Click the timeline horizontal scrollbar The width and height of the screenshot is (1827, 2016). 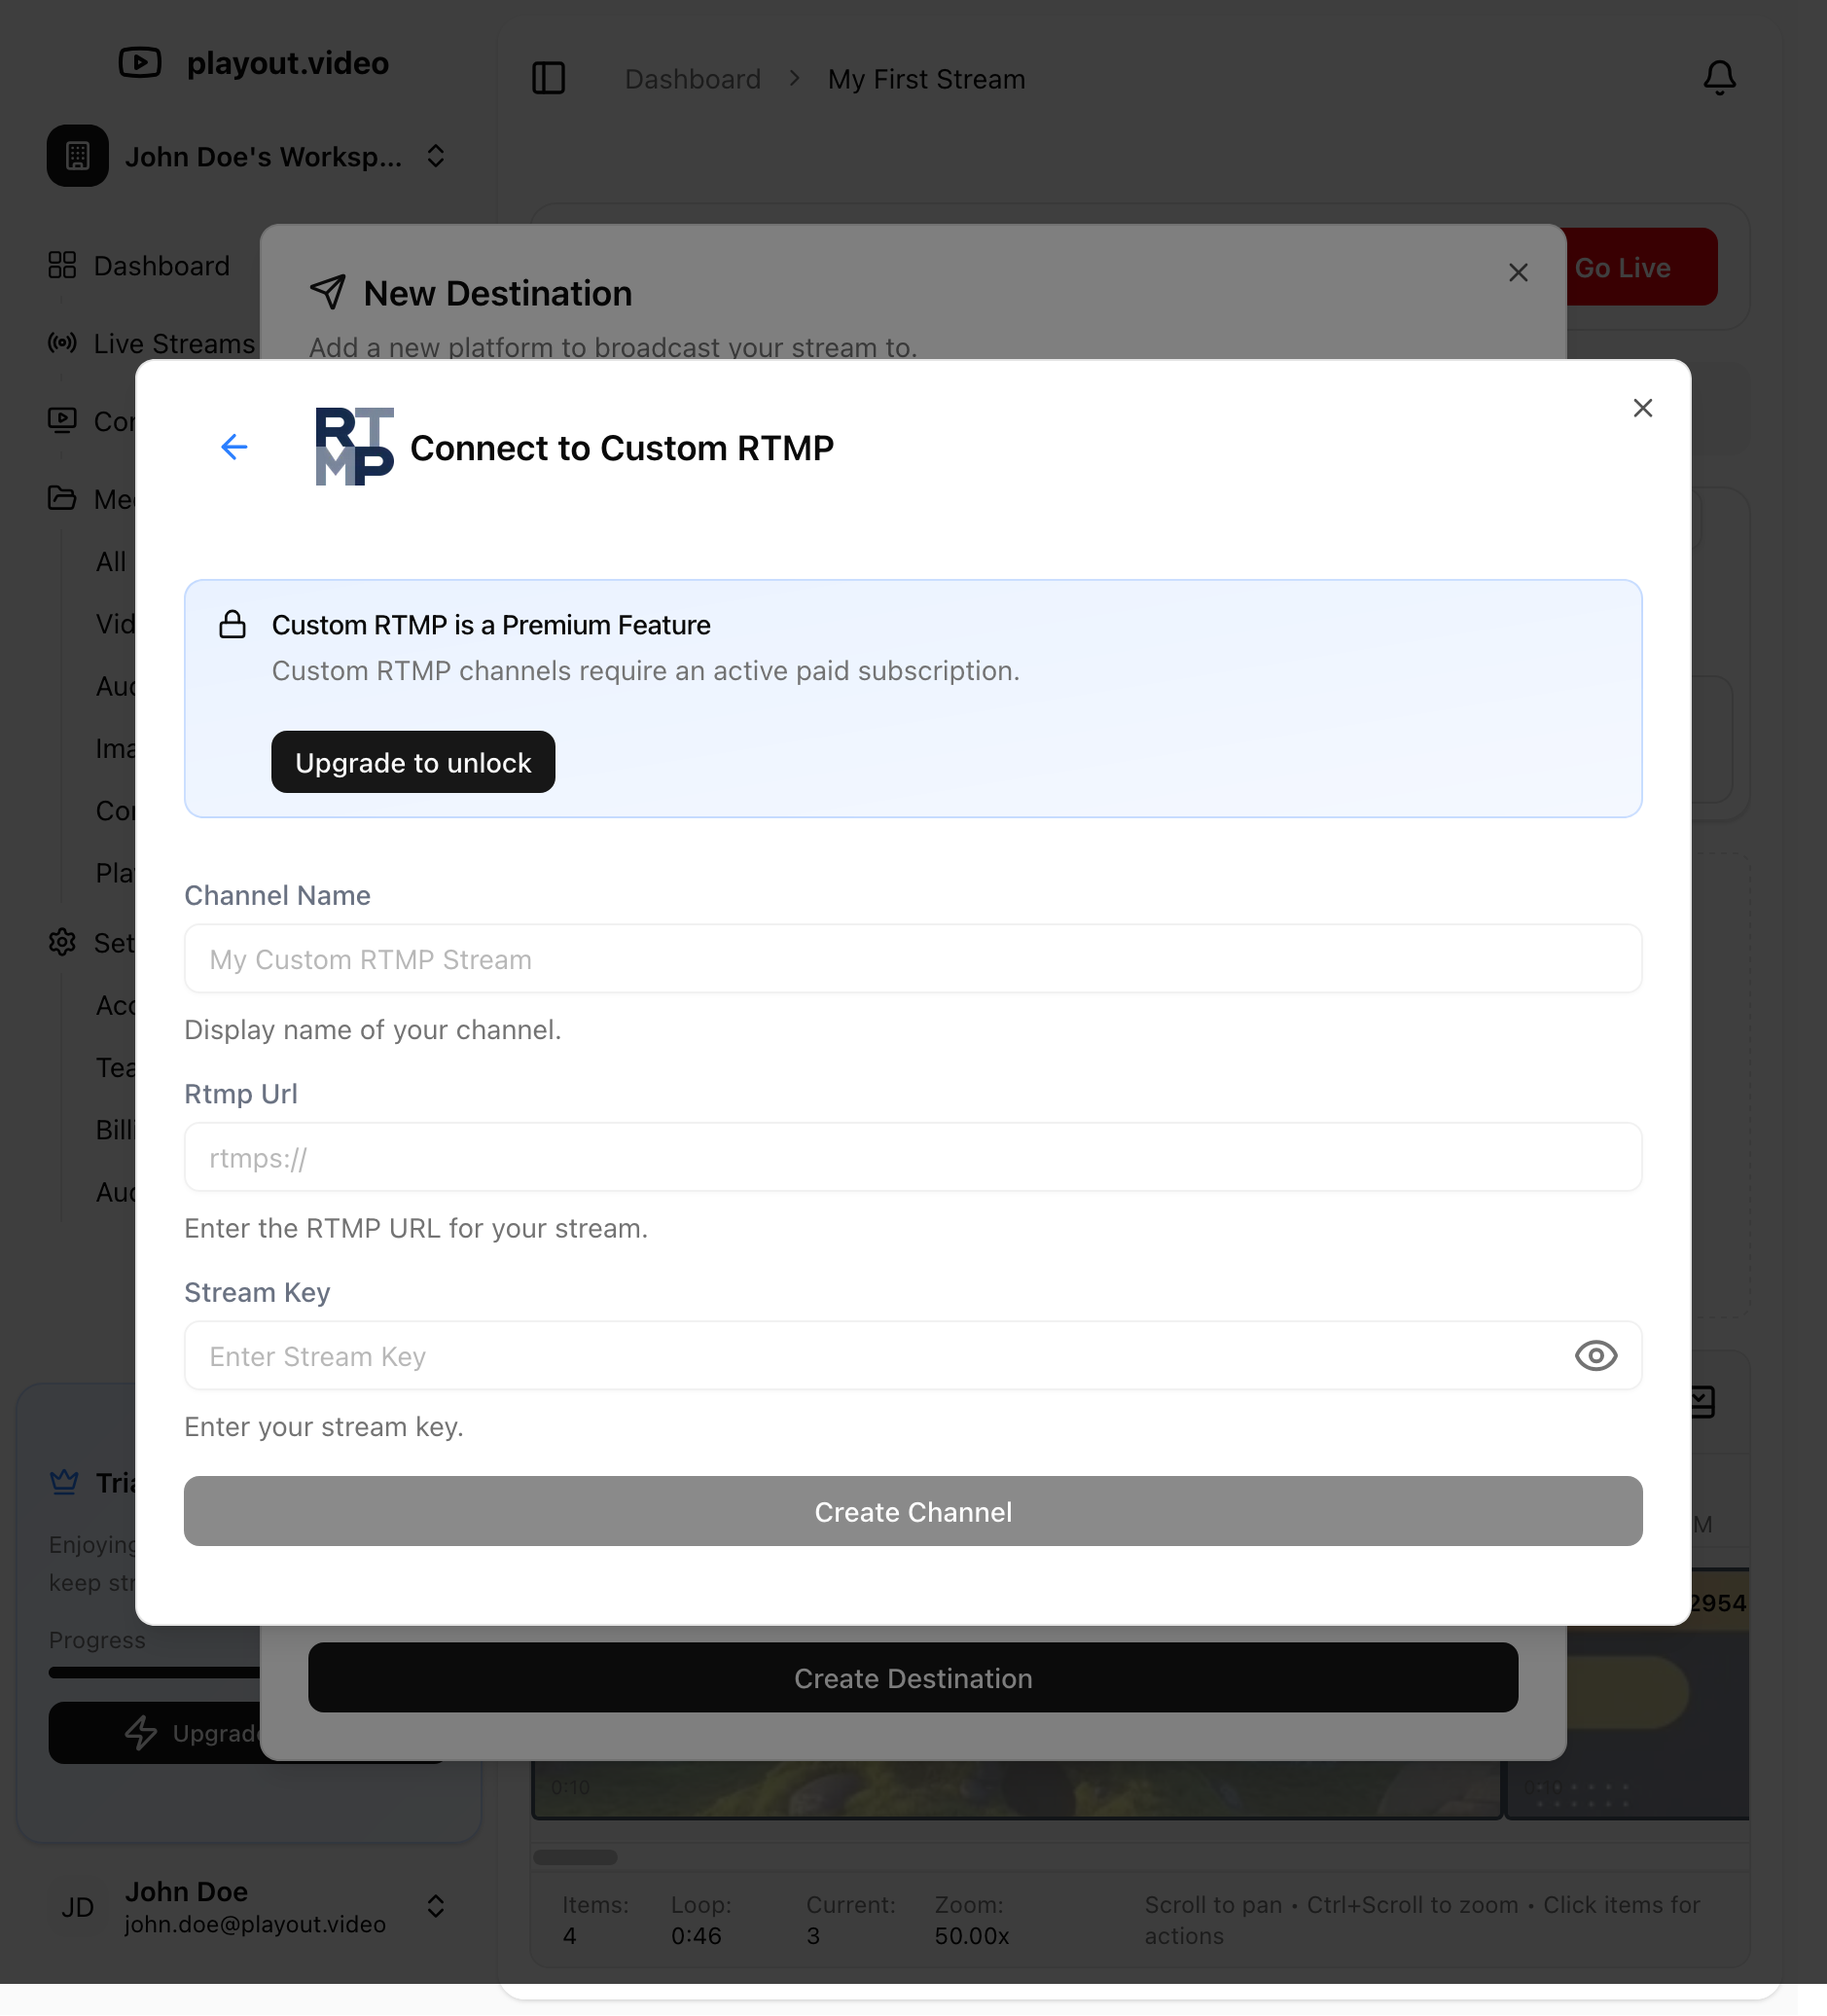[575, 1857]
